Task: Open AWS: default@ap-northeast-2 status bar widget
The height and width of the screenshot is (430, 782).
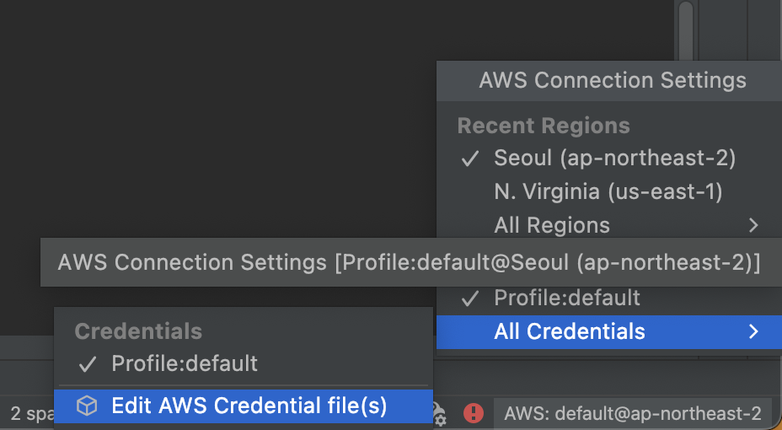Action: [632, 414]
